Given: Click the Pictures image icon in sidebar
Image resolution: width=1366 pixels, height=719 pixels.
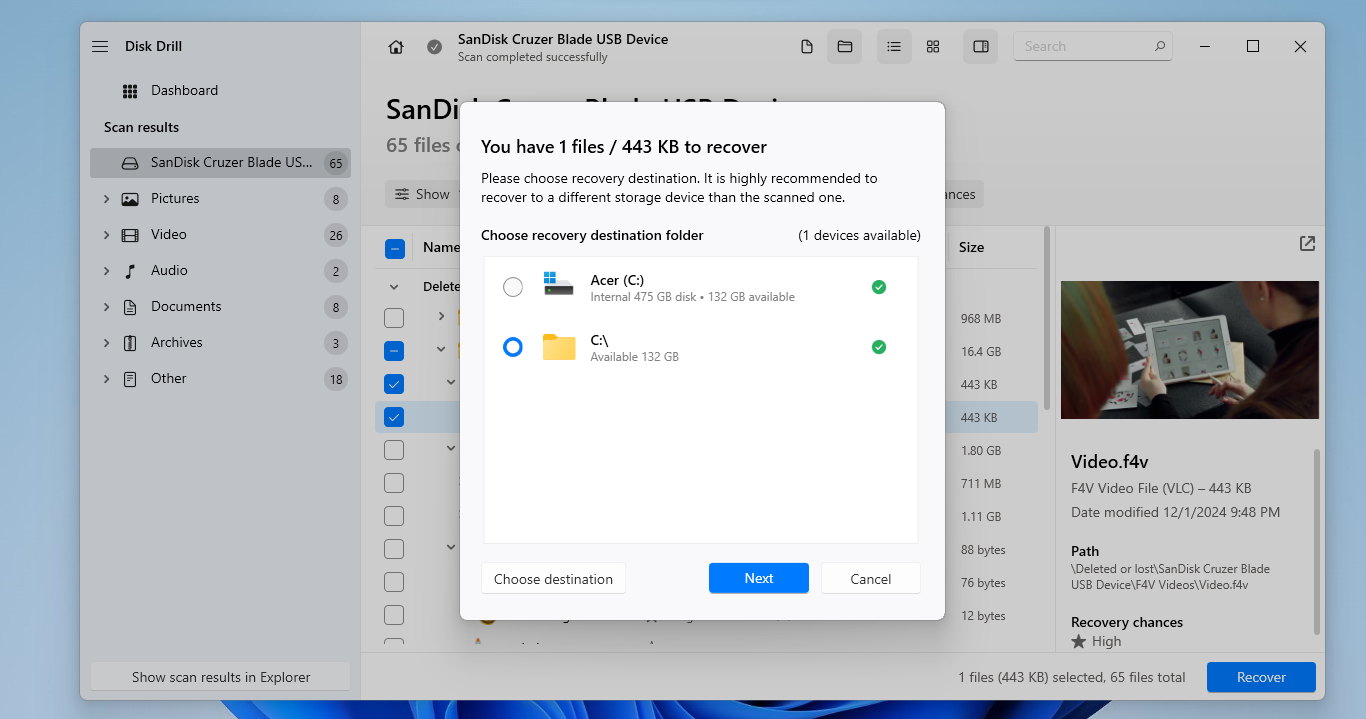Looking at the screenshot, I should [130, 199].
